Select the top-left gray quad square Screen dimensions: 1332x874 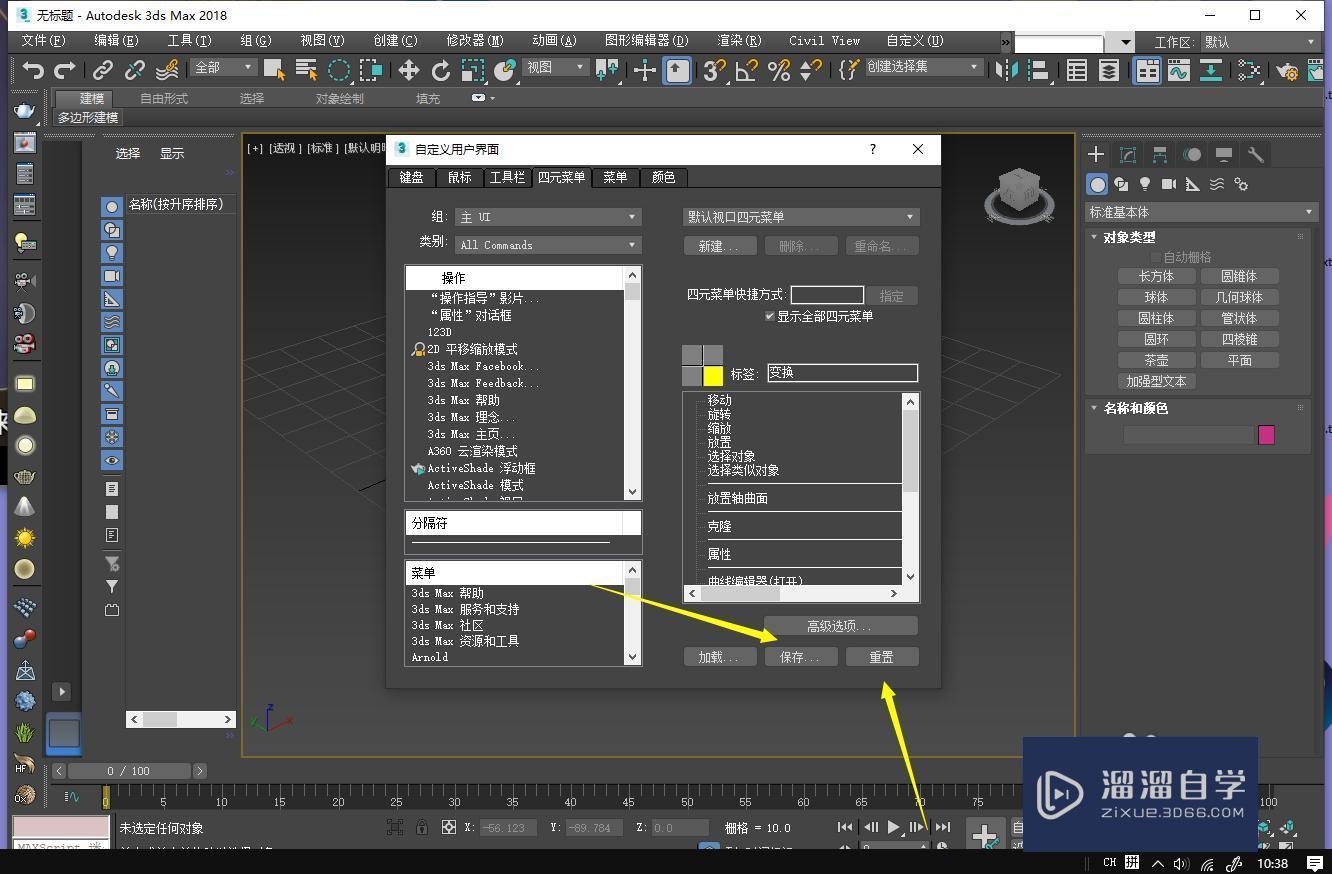692,355
